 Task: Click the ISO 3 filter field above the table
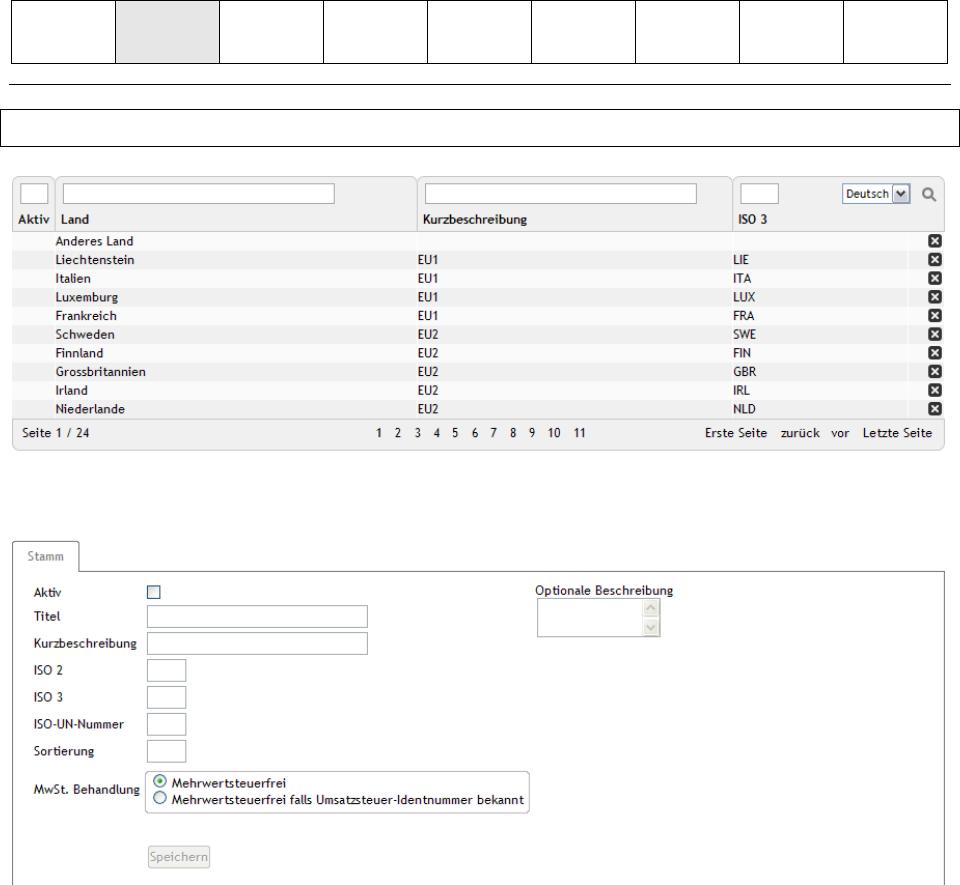click(x=759, y=193)
